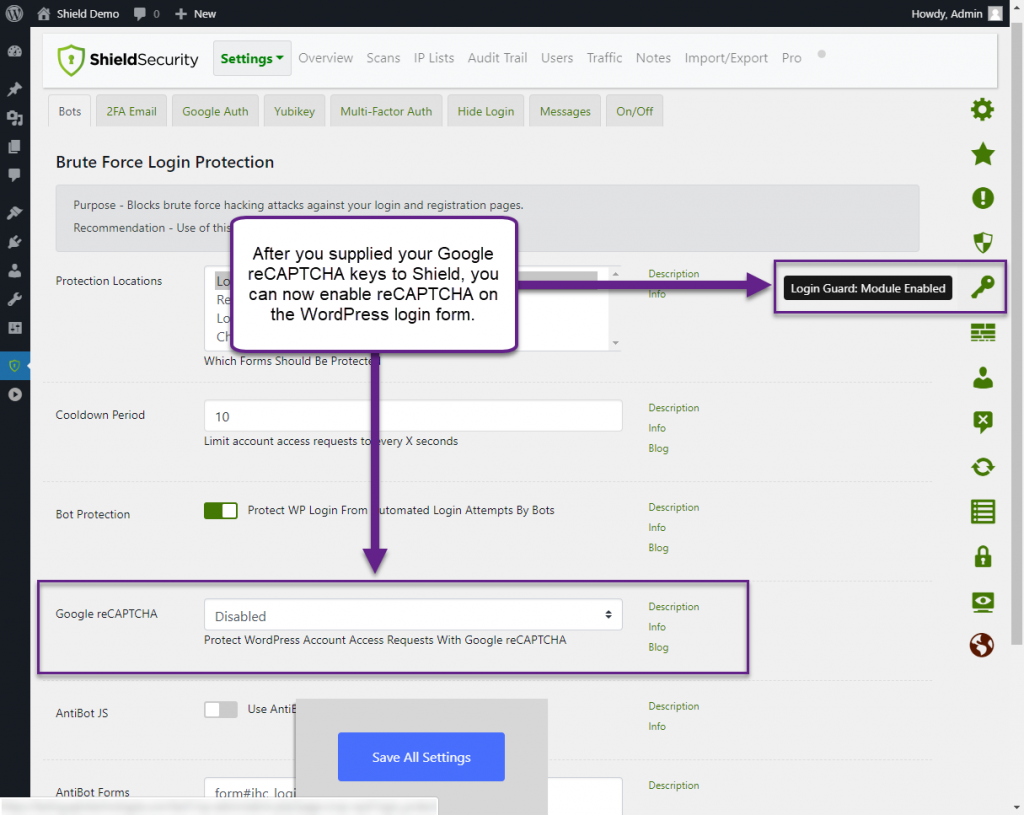Screen dimensions: 1024x815
Task: Open Plugins via the plug icon
Action: click(14, 242)
